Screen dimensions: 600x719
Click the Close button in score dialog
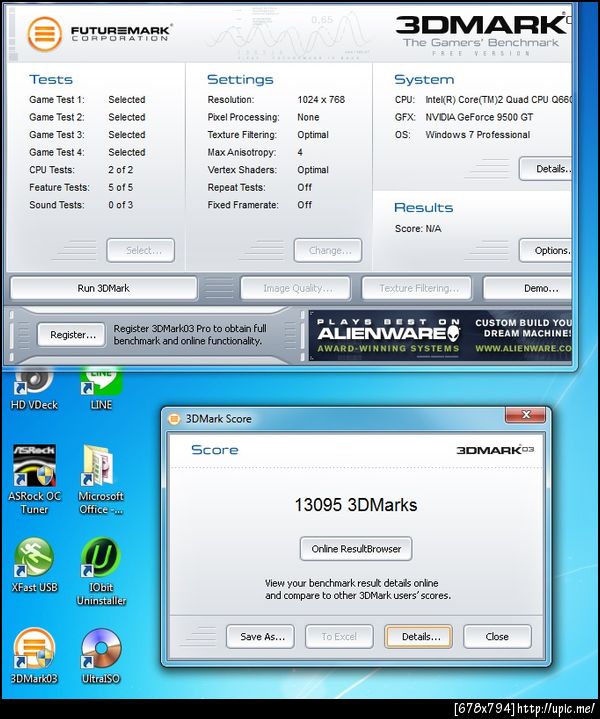coord(498,636)
